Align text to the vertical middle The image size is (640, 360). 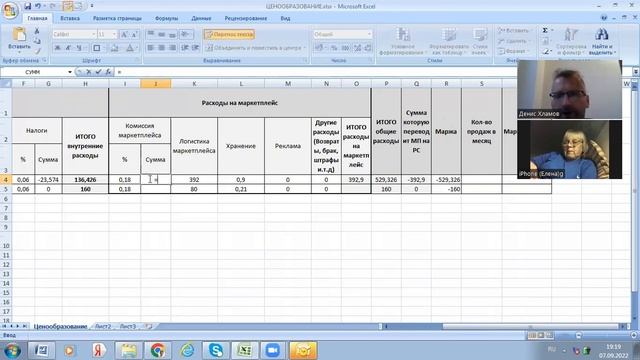pyautogui.click(x=162, y=34)
